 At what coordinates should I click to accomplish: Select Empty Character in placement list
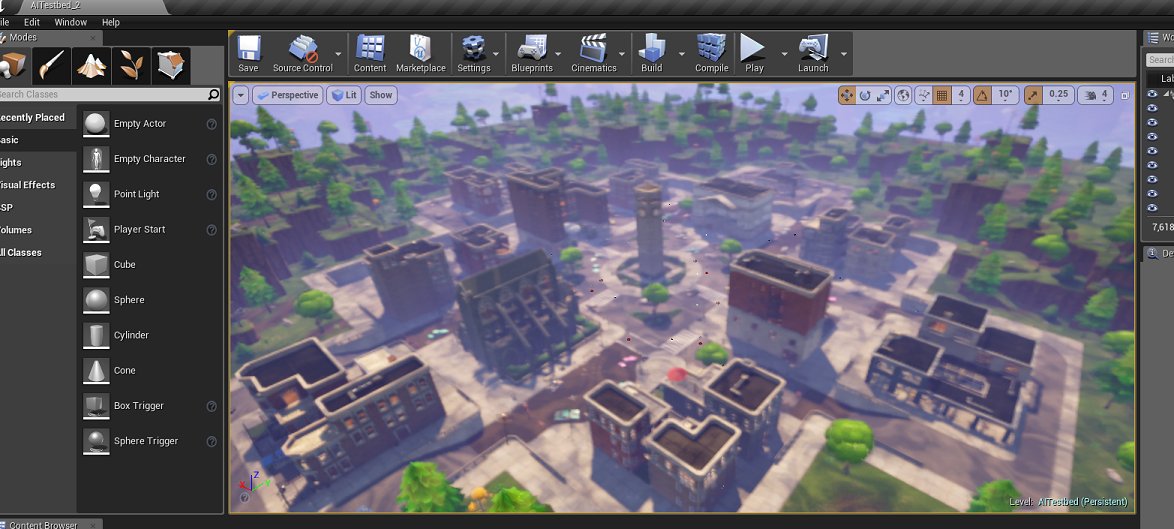(x=150, y=159)
